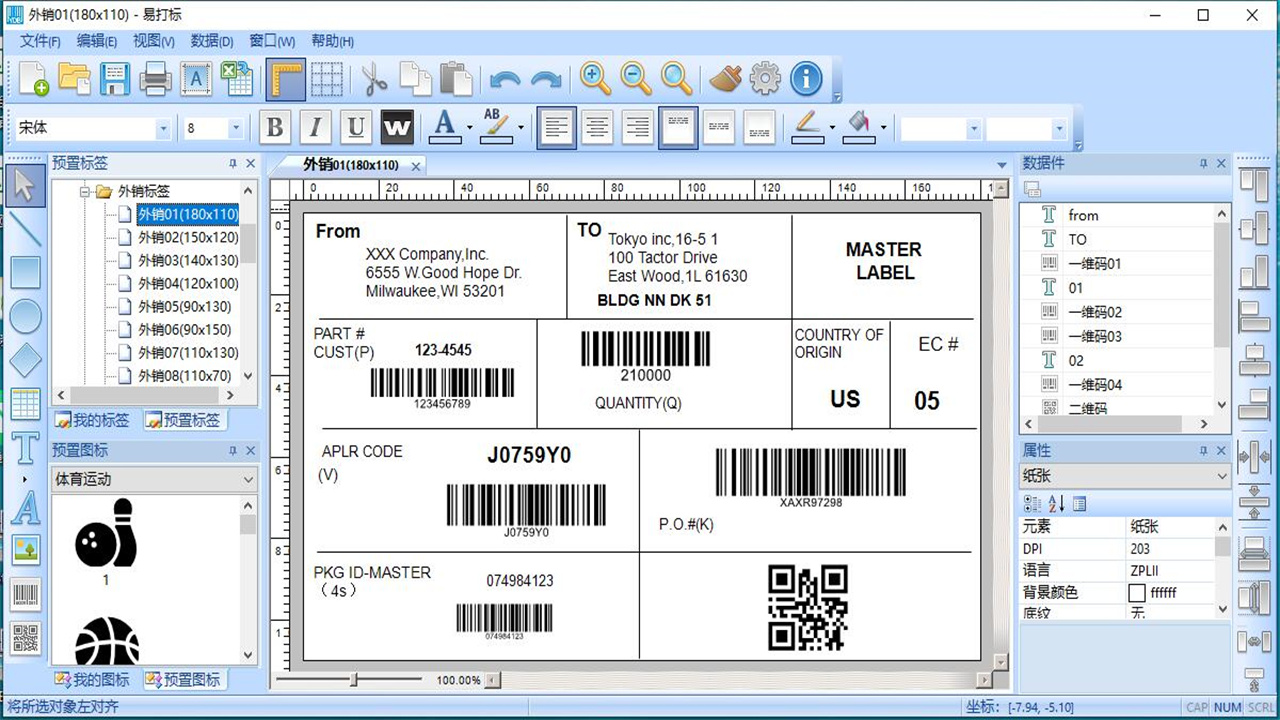Open the settings gear icon
This screenshot has height=720, width=1280.
[x=765, y=78]
